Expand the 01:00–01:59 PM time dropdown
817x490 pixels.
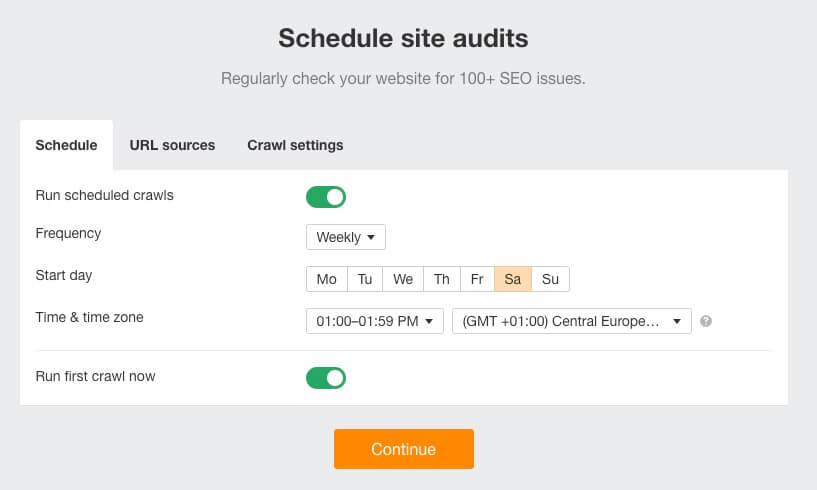pyautogui.click(x=375, y=321)
